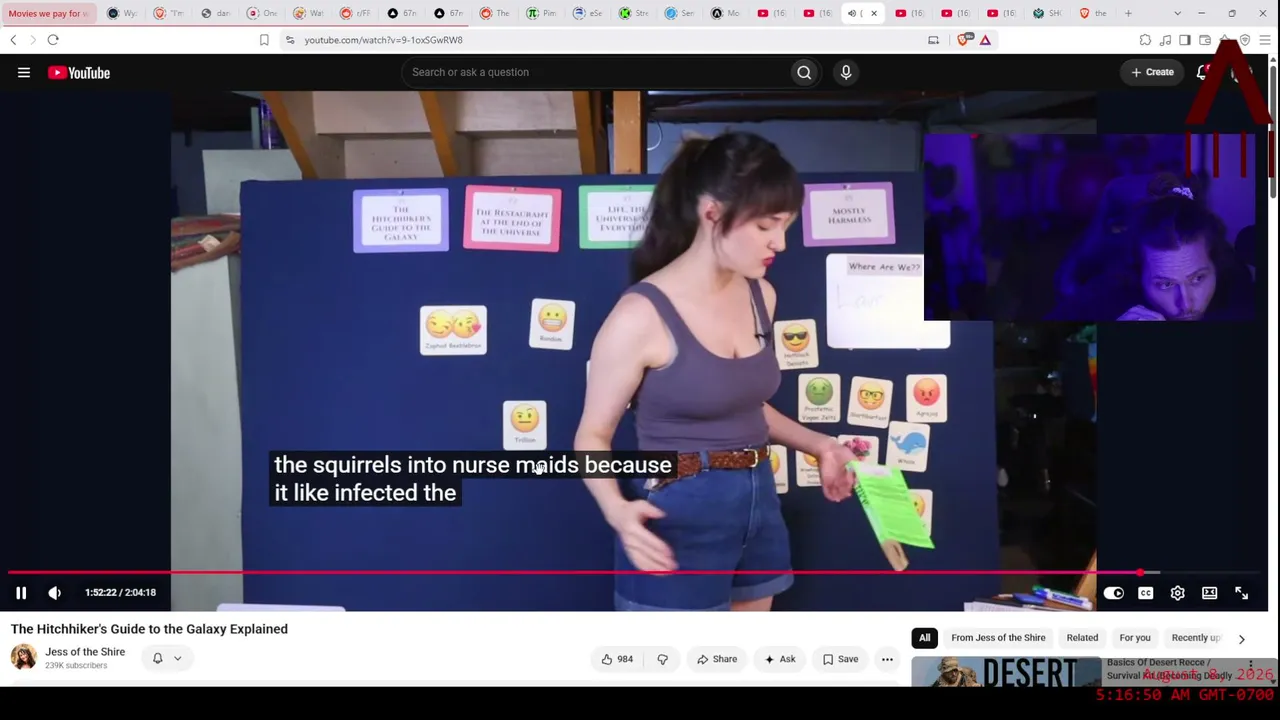Open the Brave Shields lion icon
Screen dimensions: 1280x720
[x=963, y=40]
